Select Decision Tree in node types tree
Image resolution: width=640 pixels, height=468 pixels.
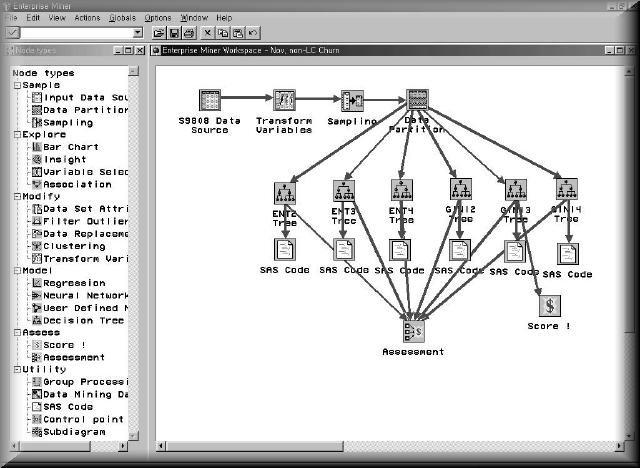pyautogui.click(x=78, y=320)
